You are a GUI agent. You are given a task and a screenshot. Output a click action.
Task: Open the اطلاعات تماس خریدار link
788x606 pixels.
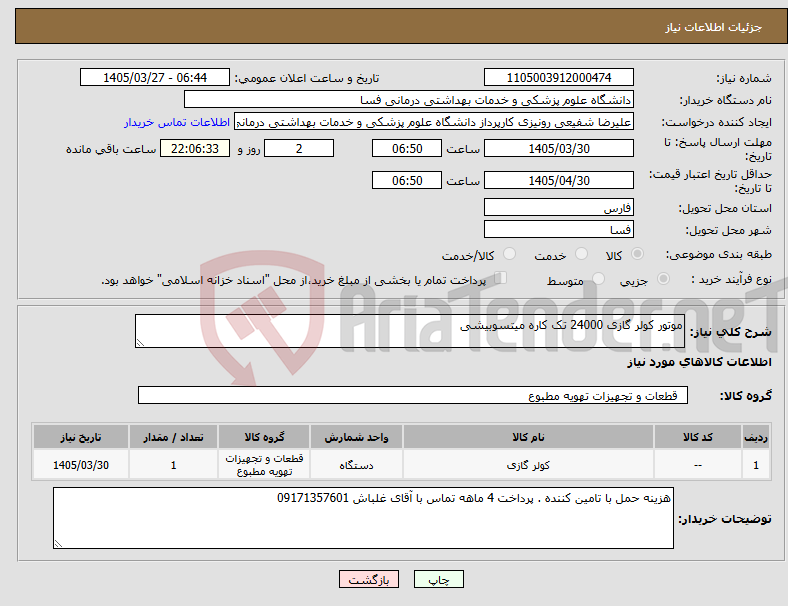tap(177, 122)
